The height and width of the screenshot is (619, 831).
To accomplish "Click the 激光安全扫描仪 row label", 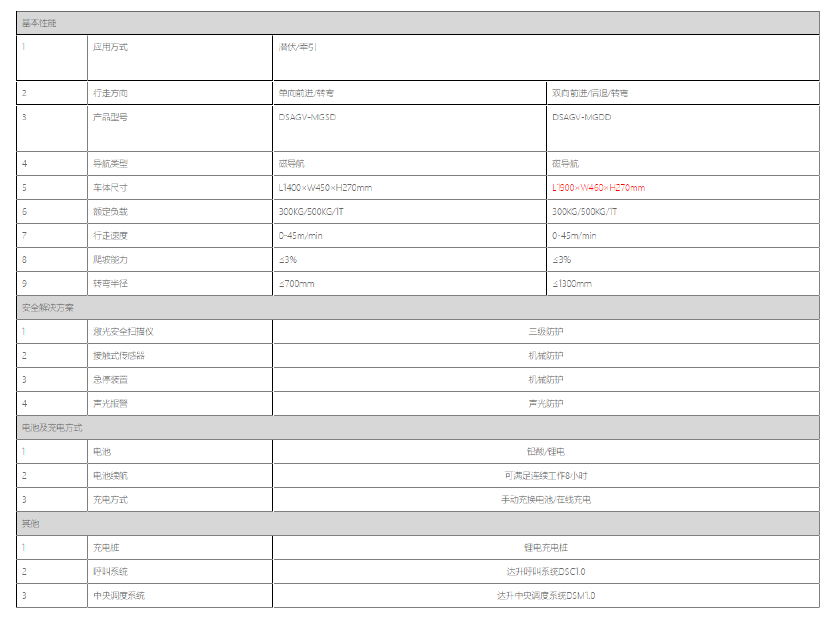I will click(x=123, y=331).
